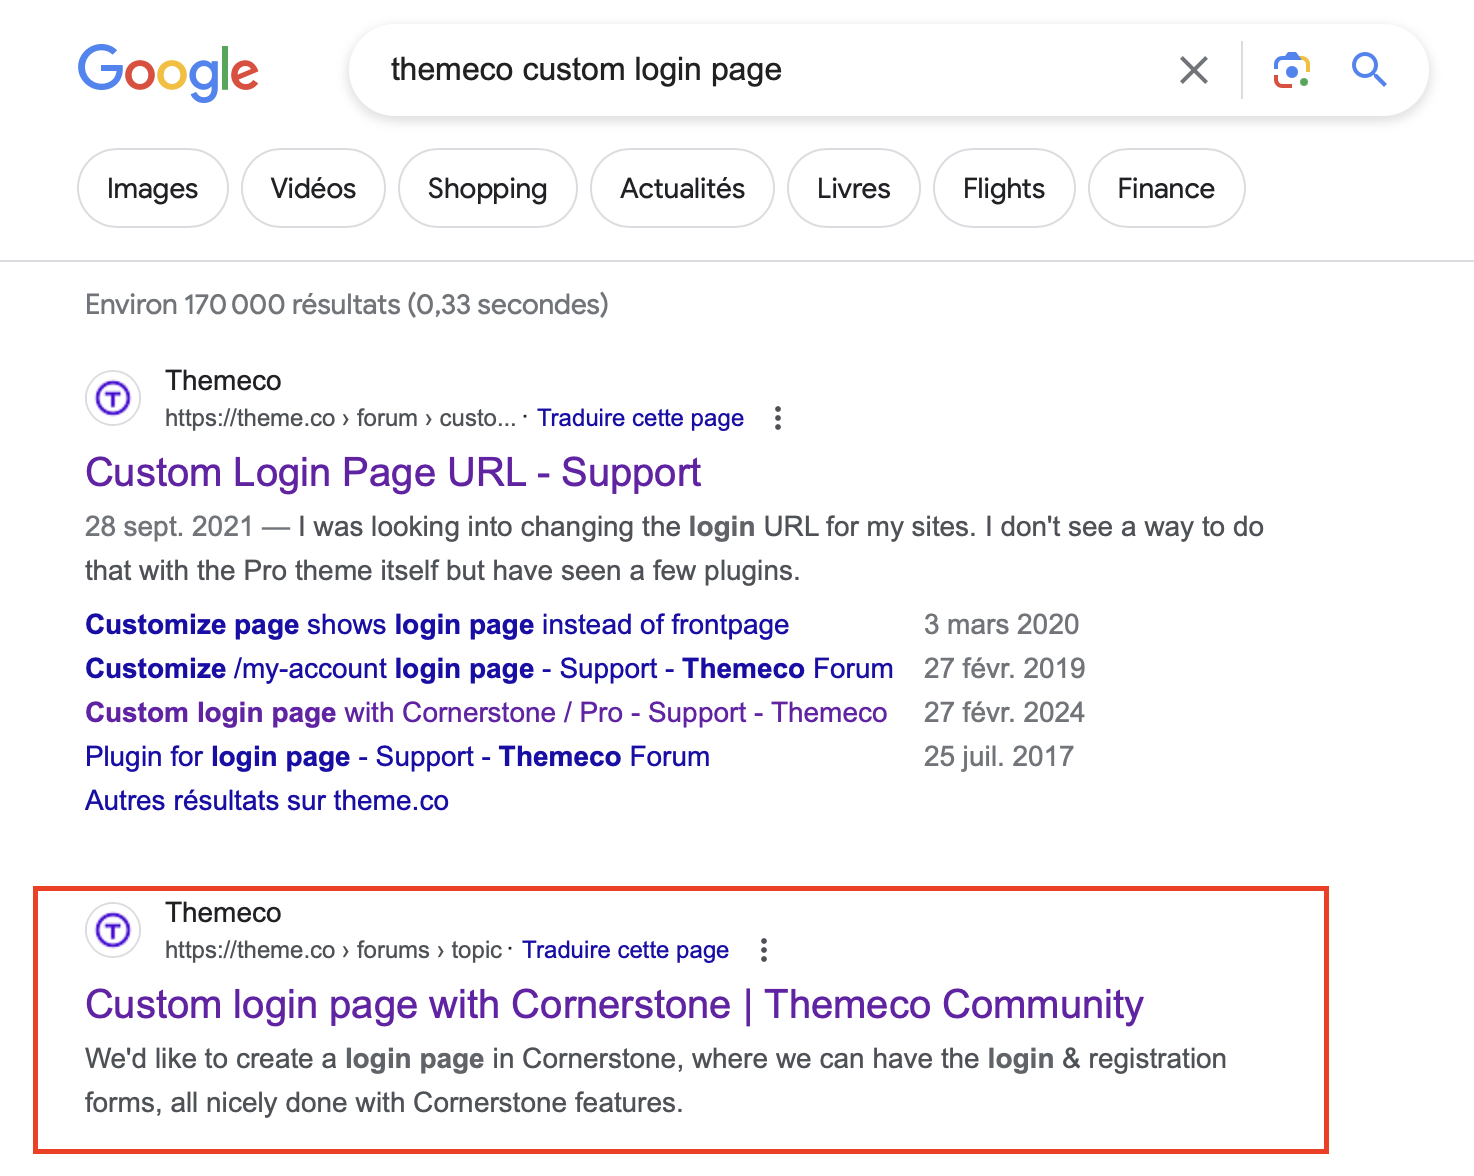
Task: Select the Shopping filter chip
Action: point(487,188)
